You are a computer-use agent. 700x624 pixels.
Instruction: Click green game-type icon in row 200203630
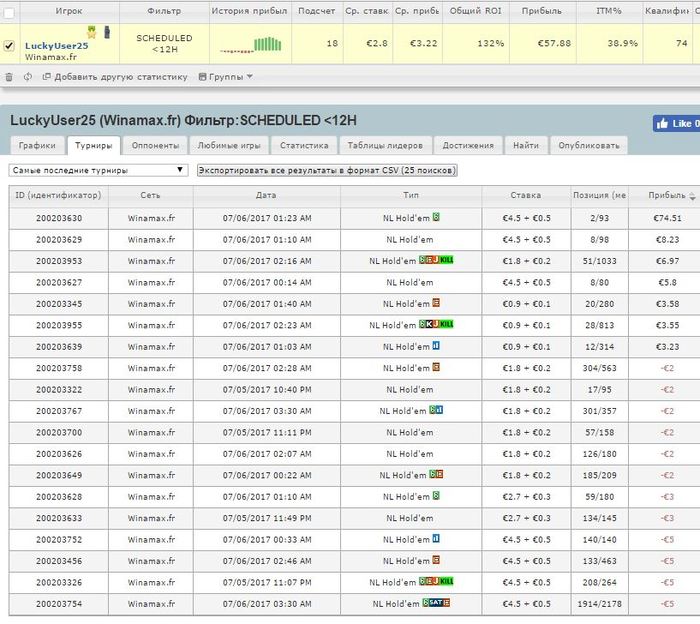(x=436, y=217)
